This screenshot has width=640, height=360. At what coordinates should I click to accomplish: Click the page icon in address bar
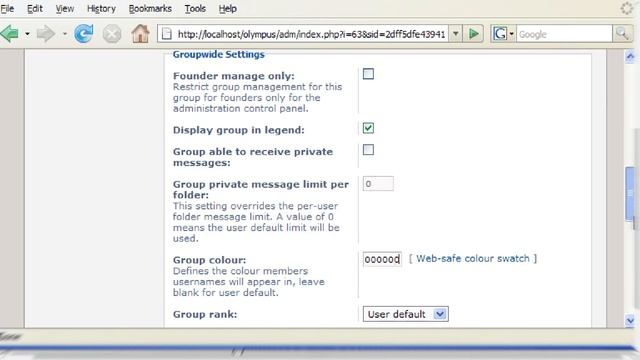tap(167, 34)
